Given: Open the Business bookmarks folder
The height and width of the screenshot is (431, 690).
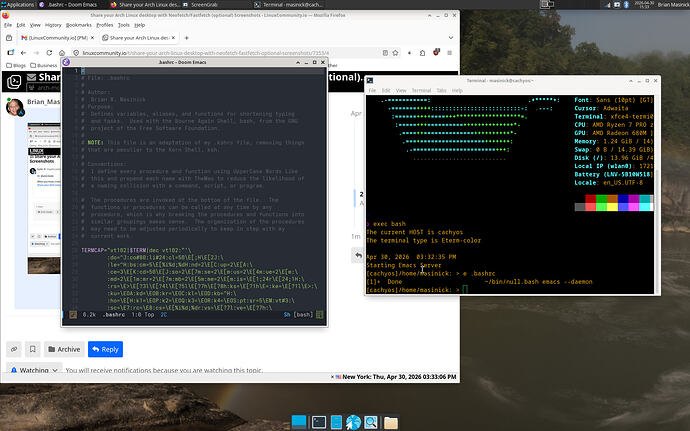Looking at the screenshot, I should 44,65.
